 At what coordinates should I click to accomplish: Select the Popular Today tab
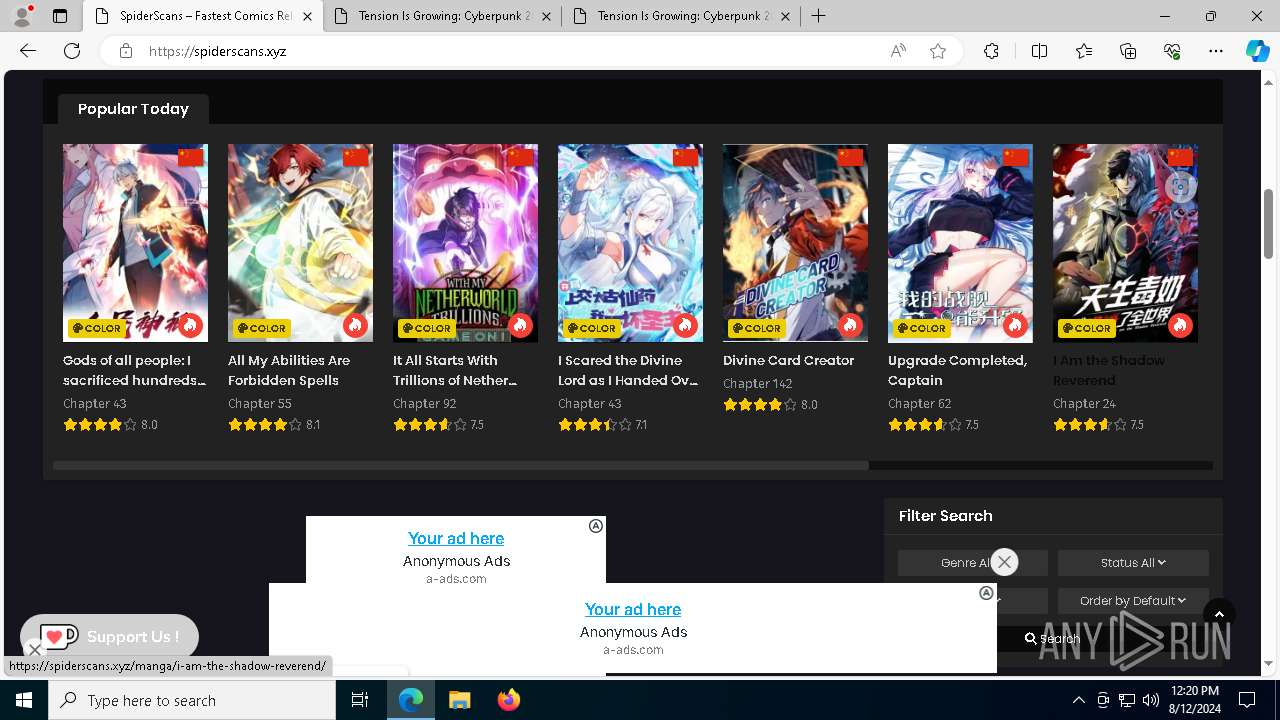pos(133,109)
